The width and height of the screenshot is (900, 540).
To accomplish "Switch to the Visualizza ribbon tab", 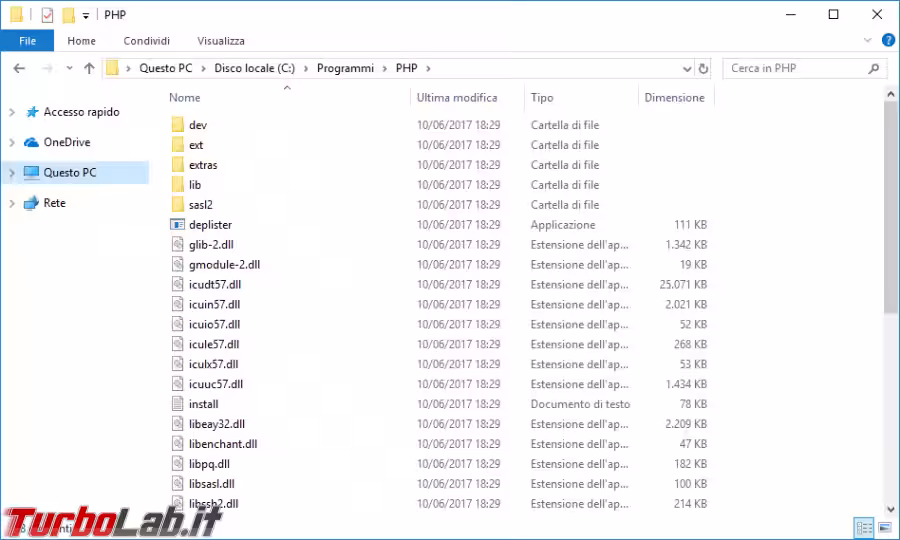I will tap(221, 41).
